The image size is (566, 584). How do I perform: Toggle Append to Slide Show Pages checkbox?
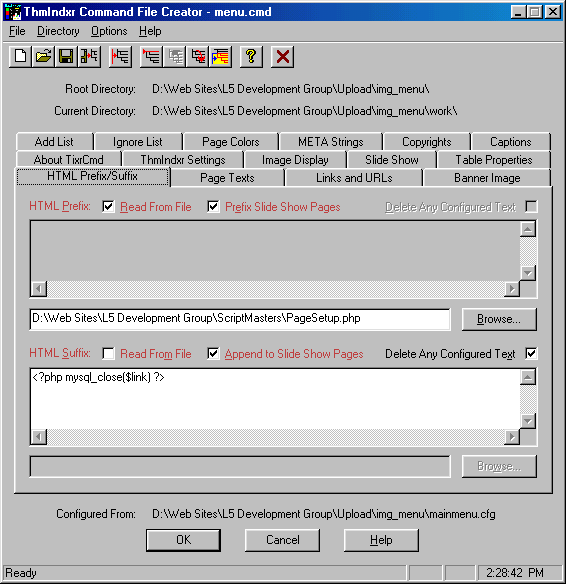(x=213, y=353)
